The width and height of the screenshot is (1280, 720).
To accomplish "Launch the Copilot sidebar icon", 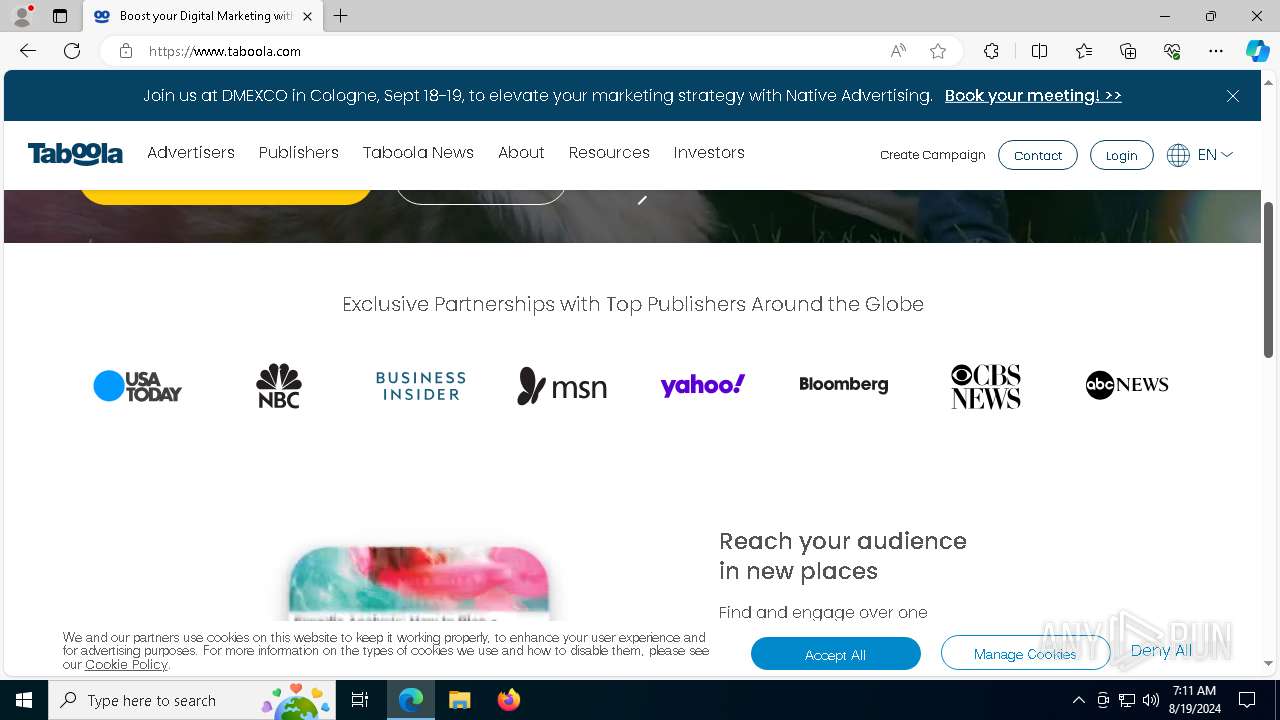I will [1257, 51].
